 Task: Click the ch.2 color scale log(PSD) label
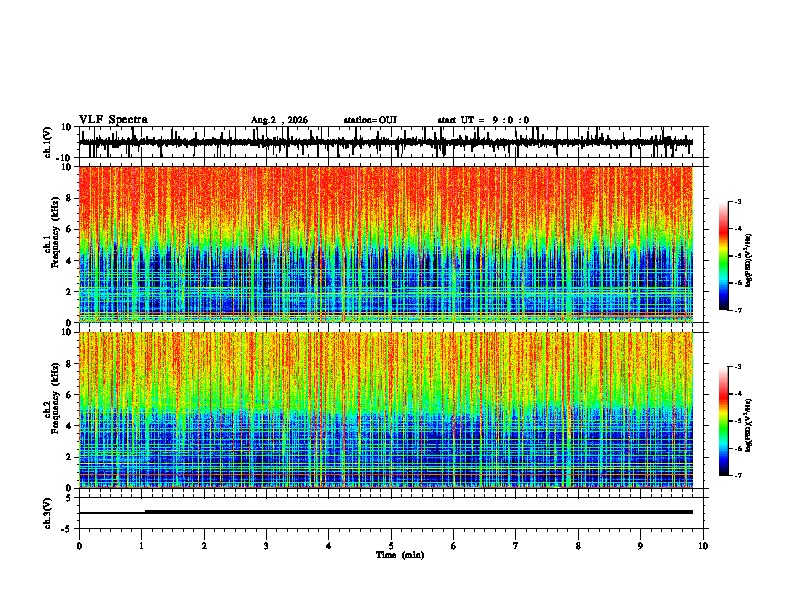[748, 425]
